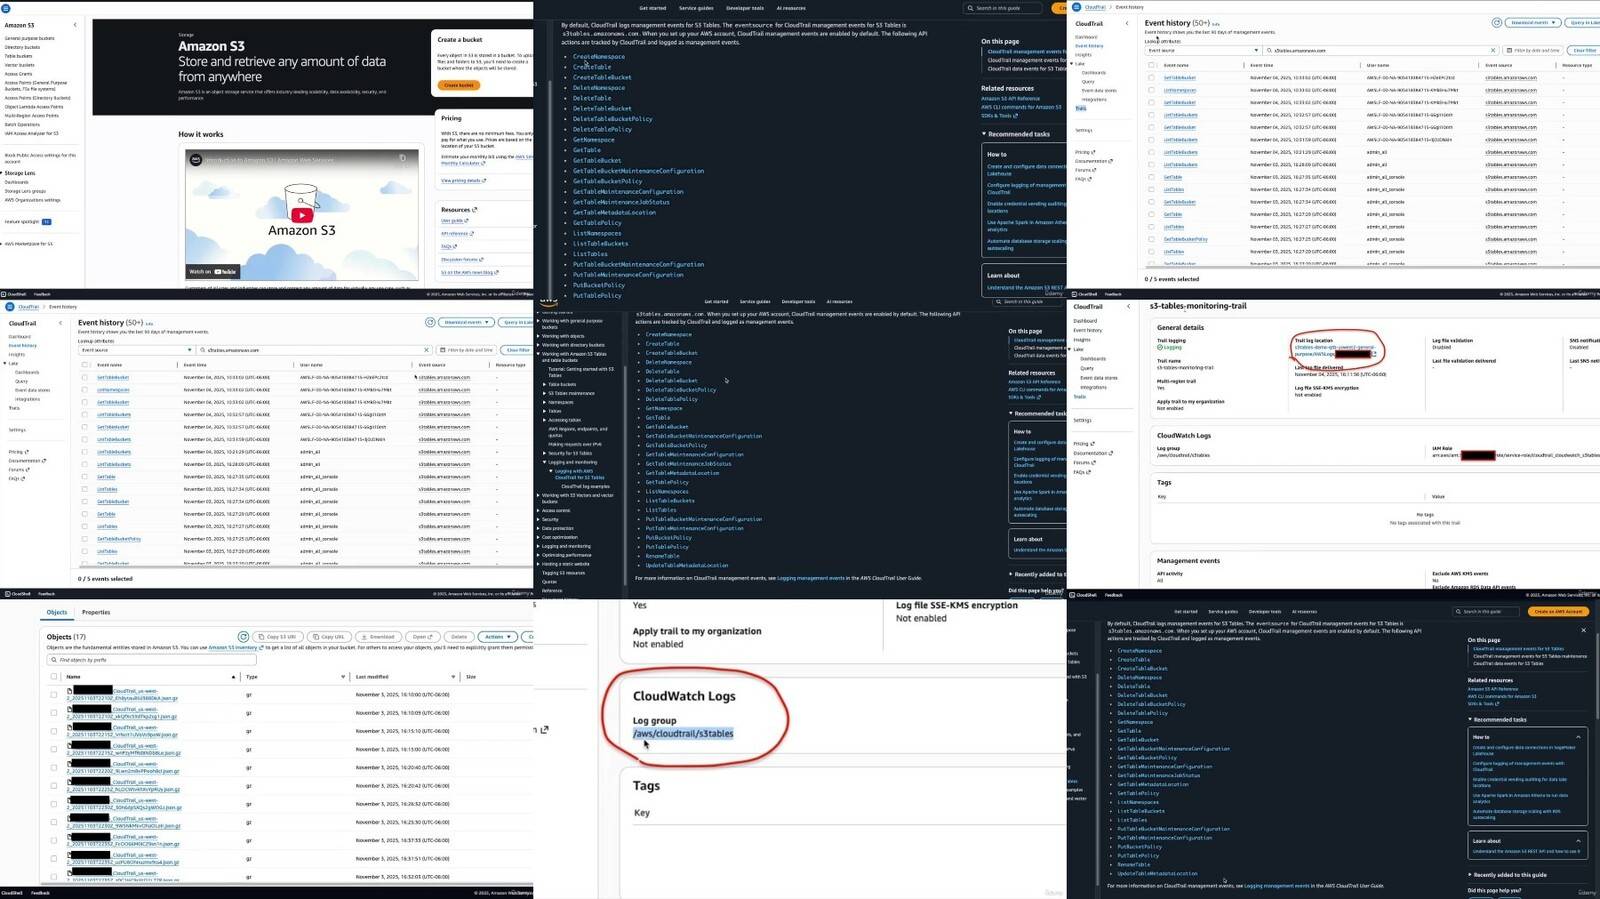This screenshot has width=1600, height=899.
Task: Collapse the Lake section in middle-left CloudTrail sidebar
Action: click(x=6, y=363)
